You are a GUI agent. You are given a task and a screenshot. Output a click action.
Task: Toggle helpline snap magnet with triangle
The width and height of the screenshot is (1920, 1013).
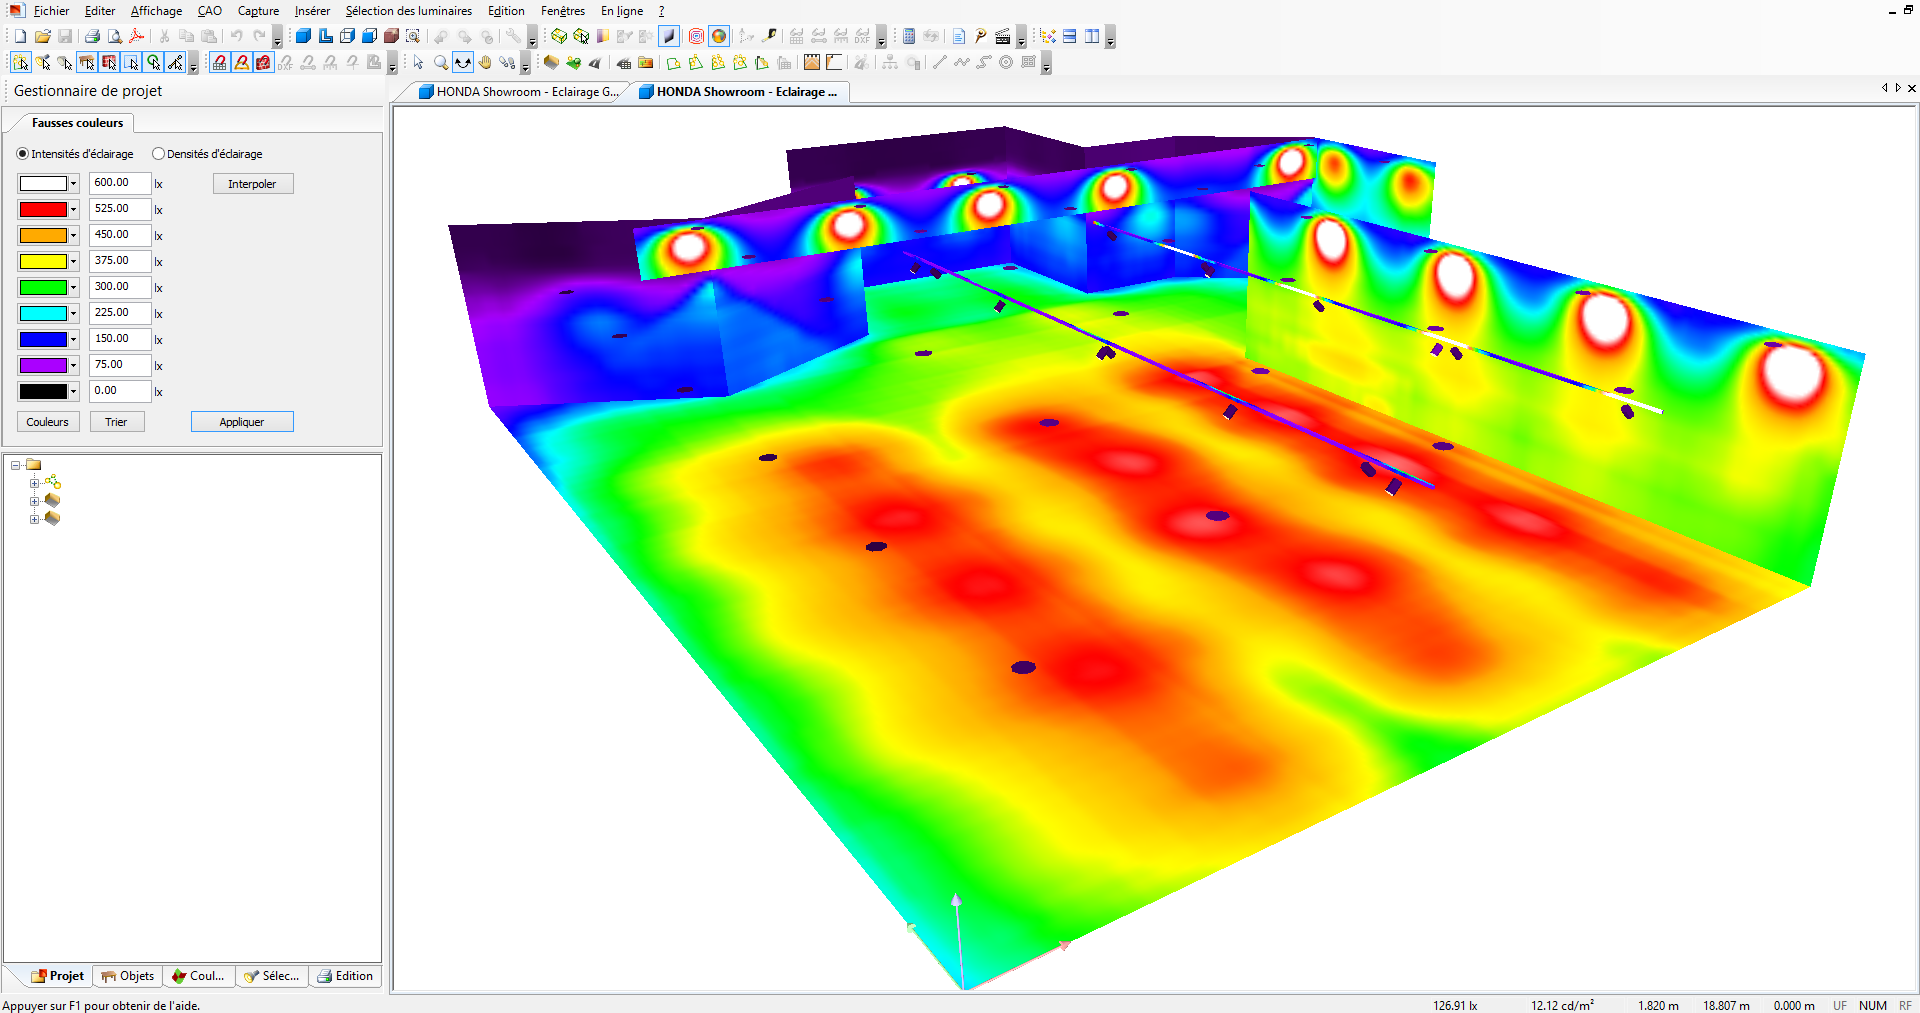241,63
